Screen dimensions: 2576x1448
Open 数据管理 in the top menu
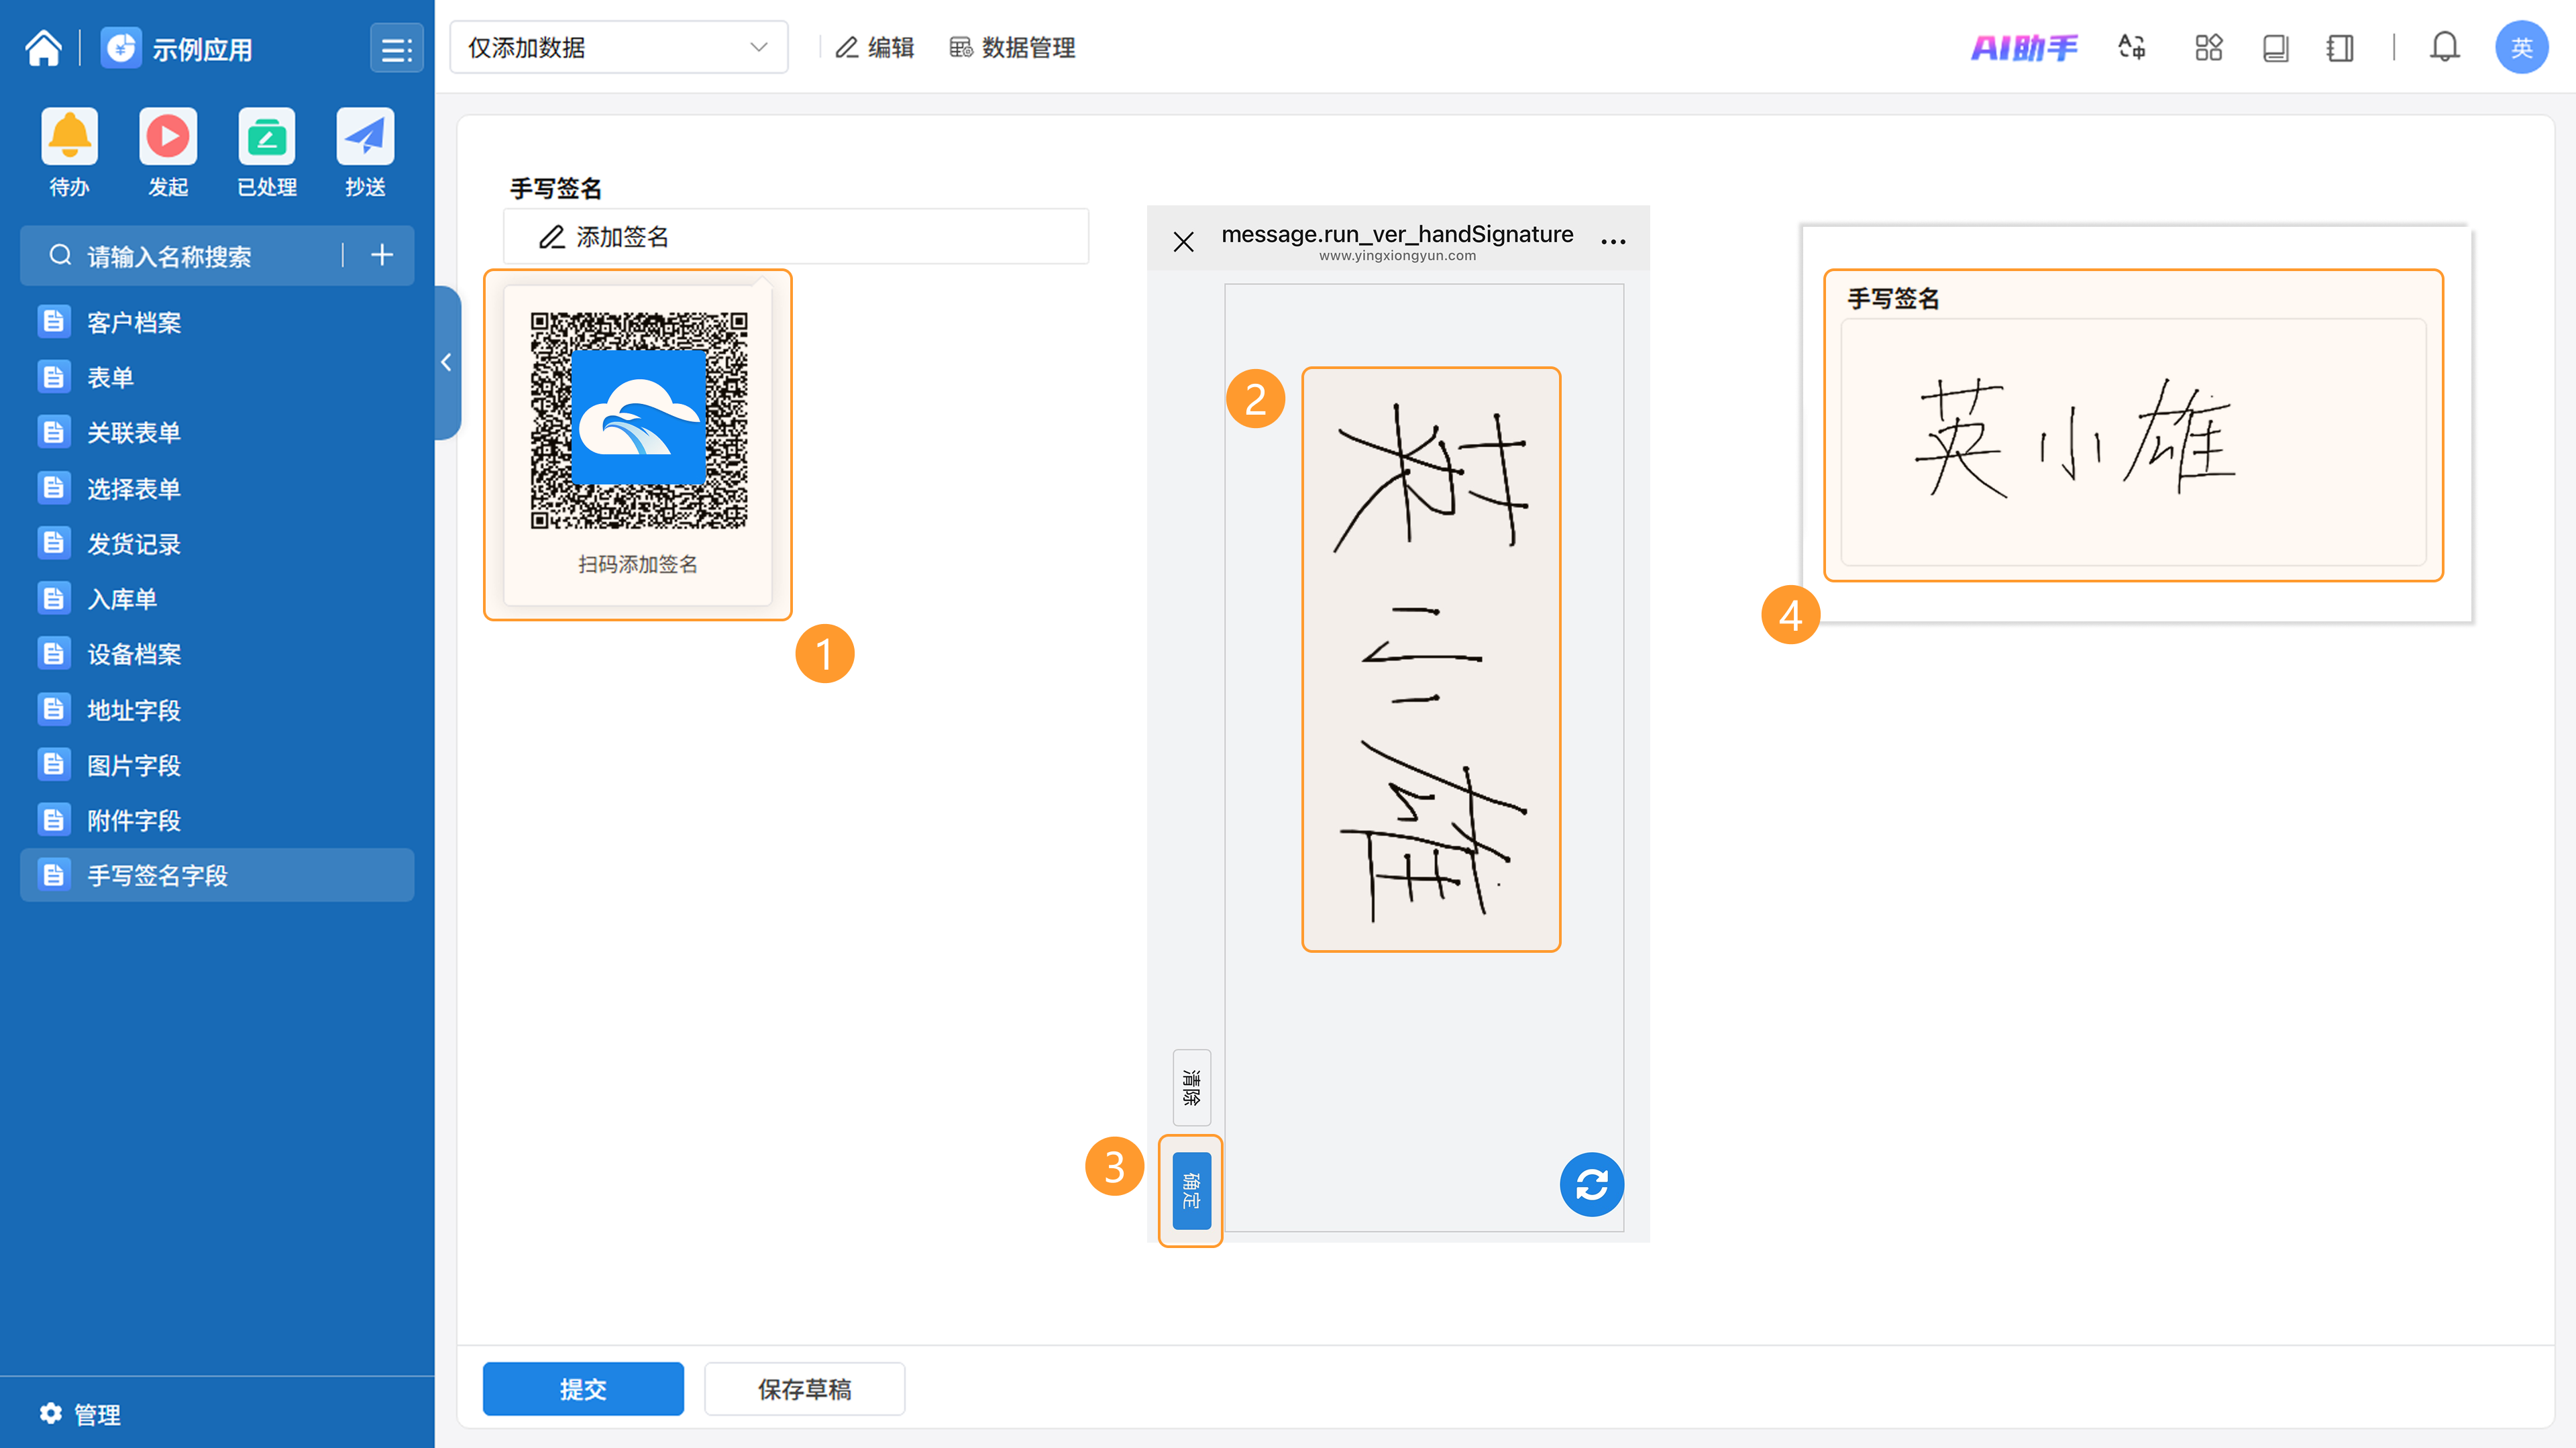pos(1012,47)
